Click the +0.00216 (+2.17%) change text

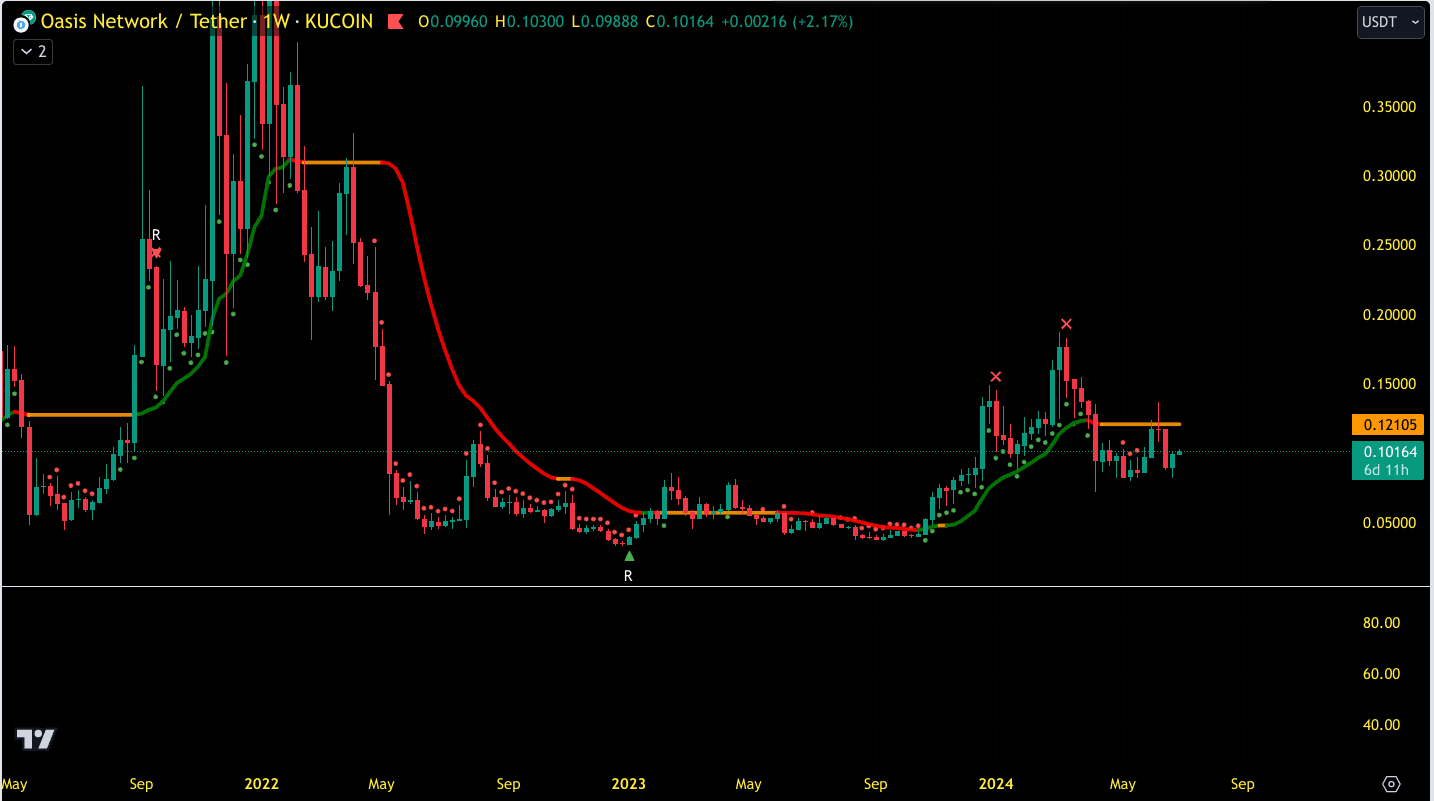tap(787, 21)
